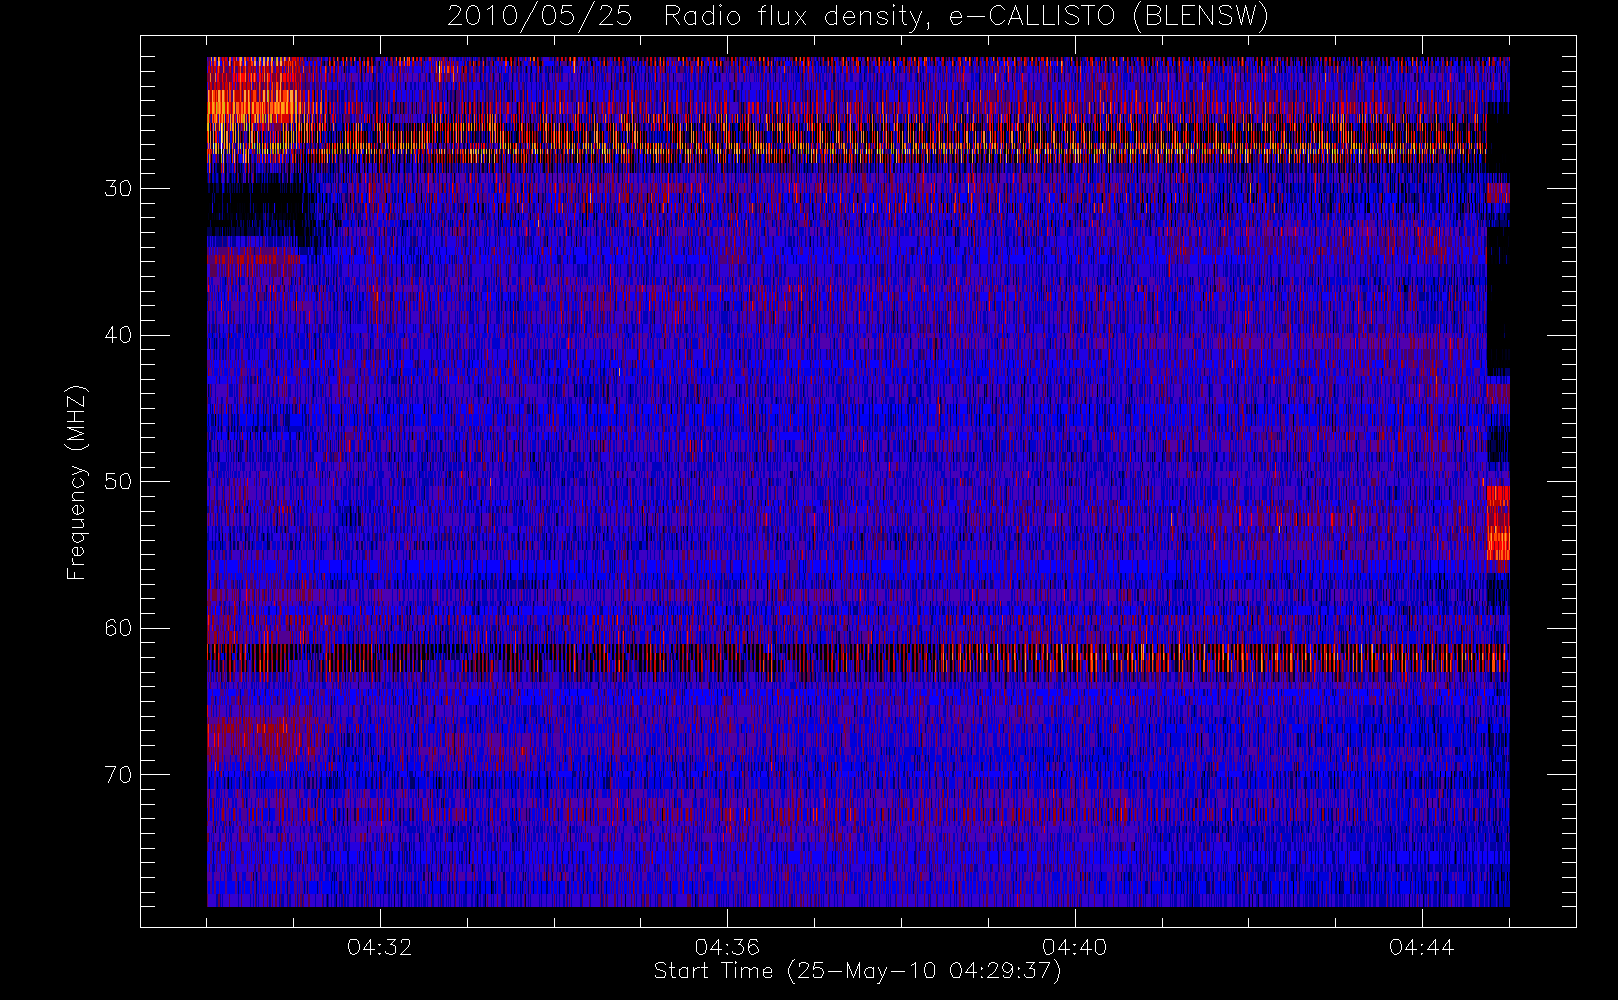Click the plot title text e-CALLISTO (BLENSW)

click(x=1108, y=17)
